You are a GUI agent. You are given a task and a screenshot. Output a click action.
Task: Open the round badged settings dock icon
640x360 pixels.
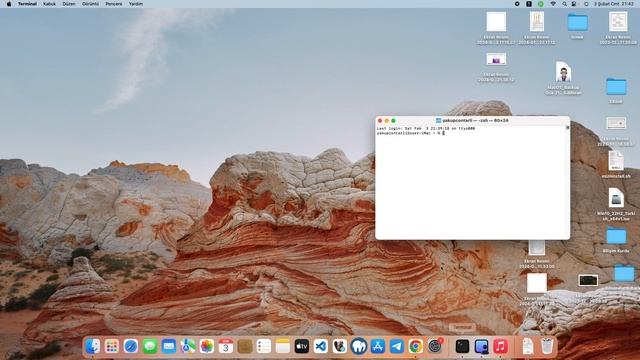pos(435,346)
